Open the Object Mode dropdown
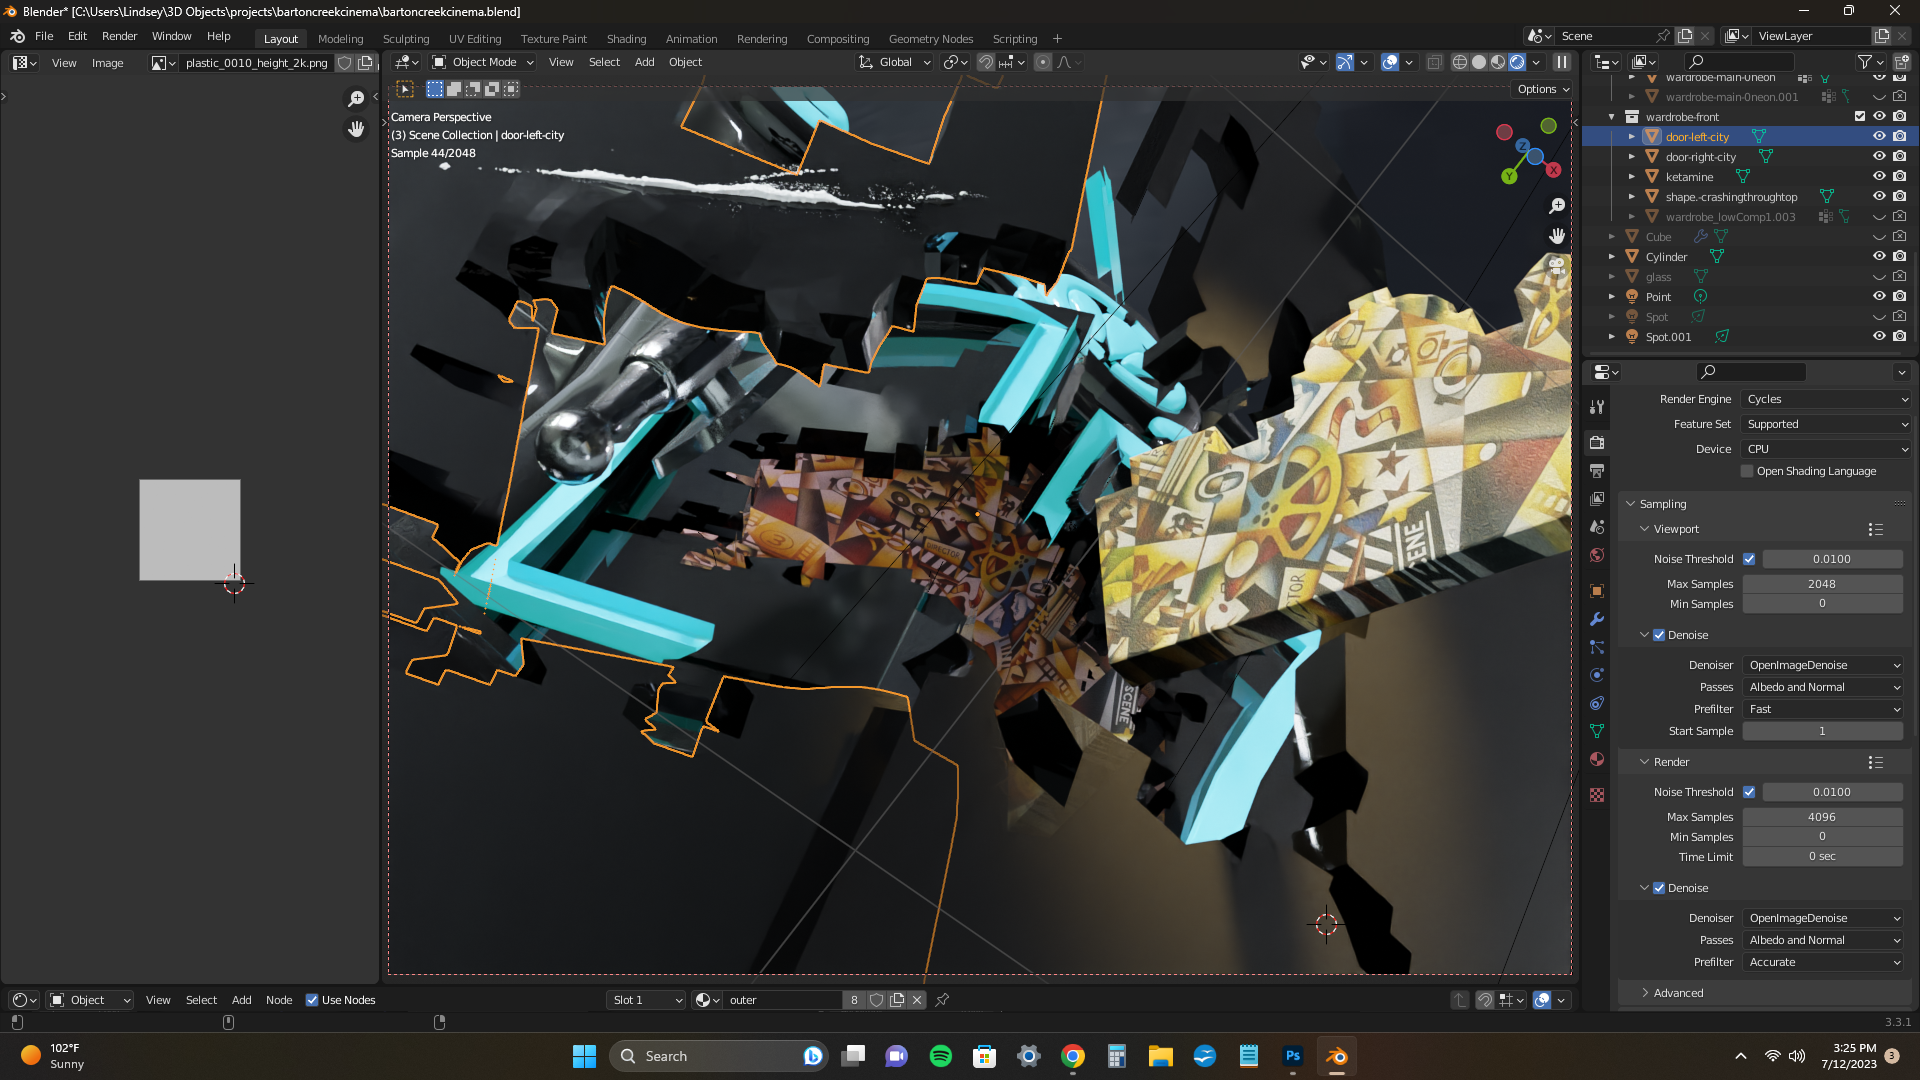The image size is (1920, 1080). [484, 62]
